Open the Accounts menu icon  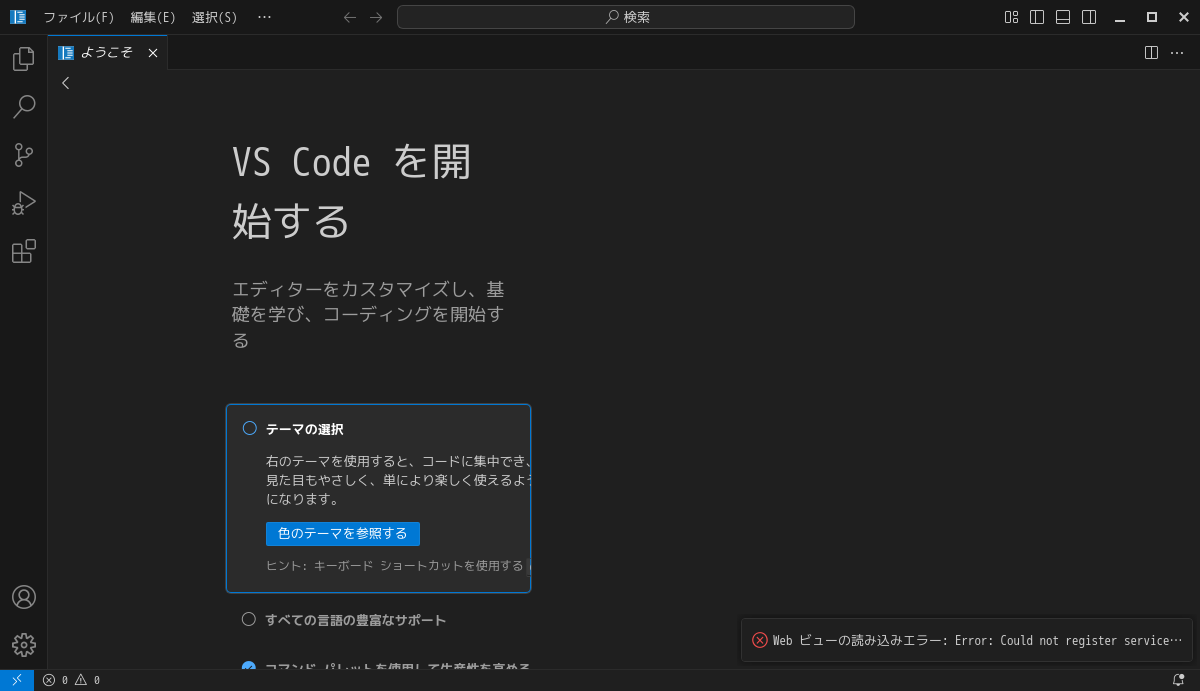(x=24, y=597)
